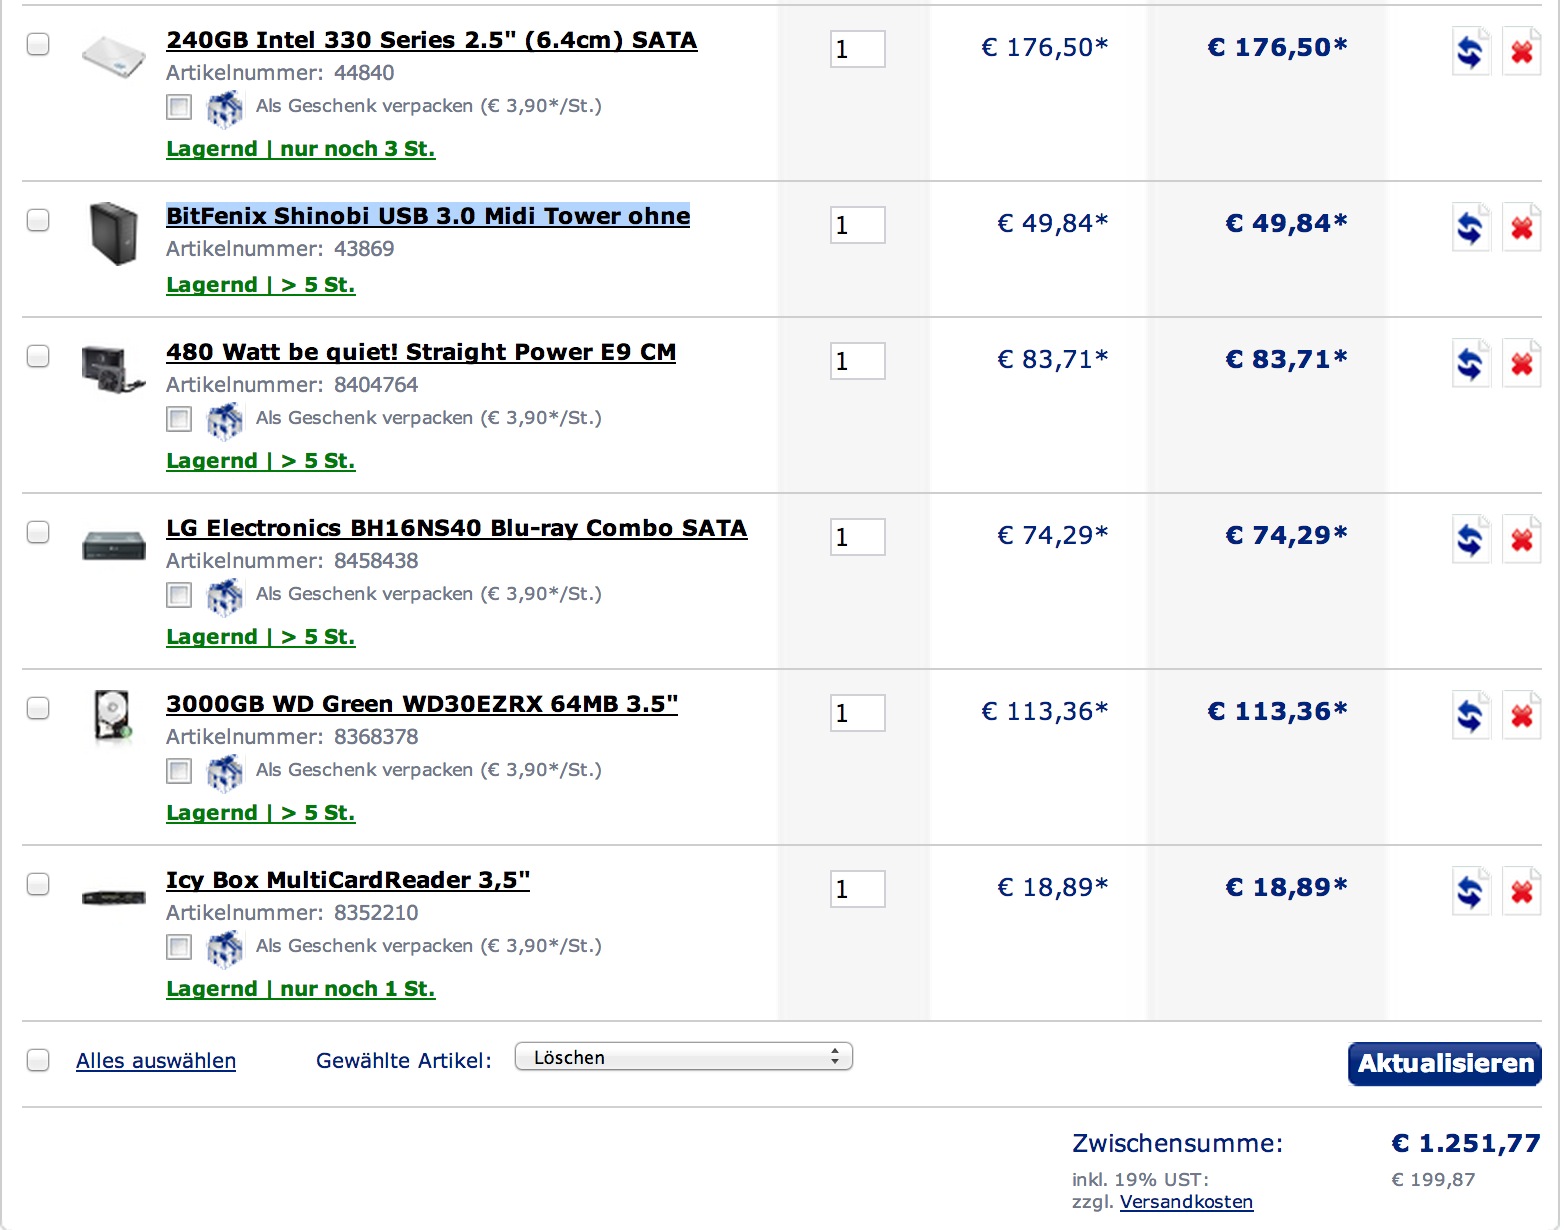This screenshot has width=1564, height=1230.
Task: Click the gift icon under Intel 330 SSD
Action: coord(224,108)
